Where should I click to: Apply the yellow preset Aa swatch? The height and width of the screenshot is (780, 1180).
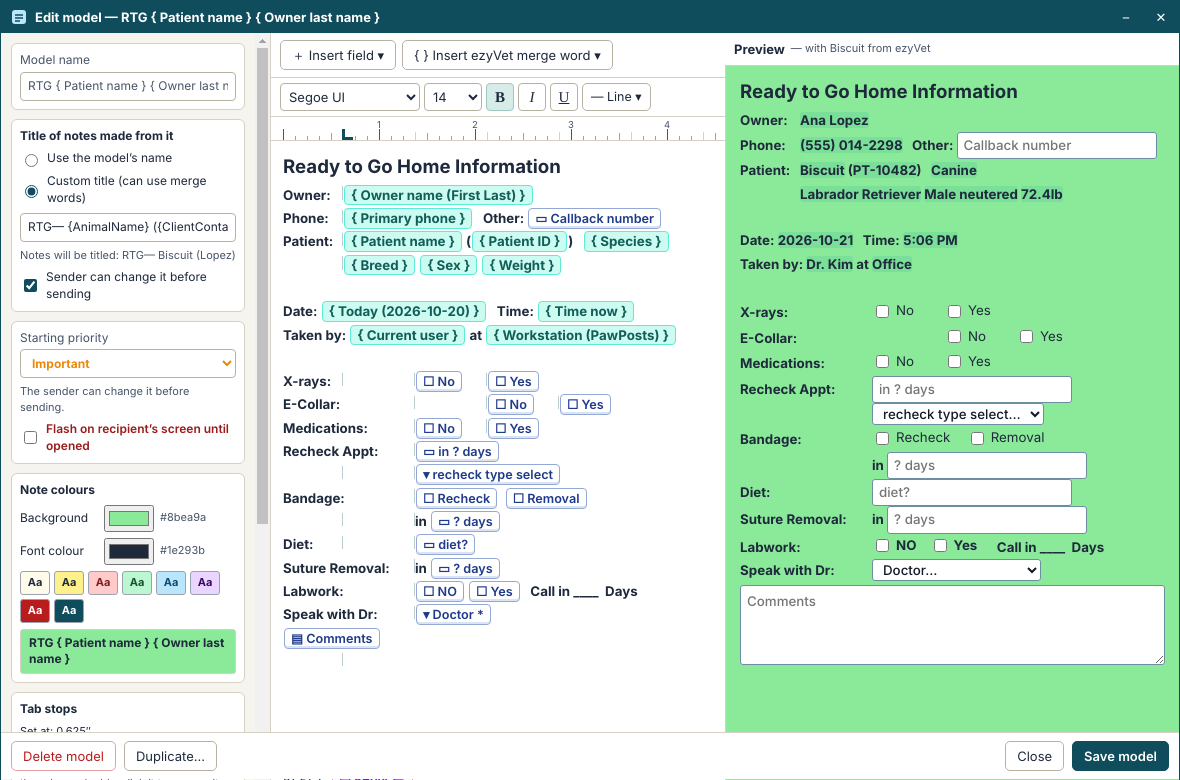click(x=68, y=583)
